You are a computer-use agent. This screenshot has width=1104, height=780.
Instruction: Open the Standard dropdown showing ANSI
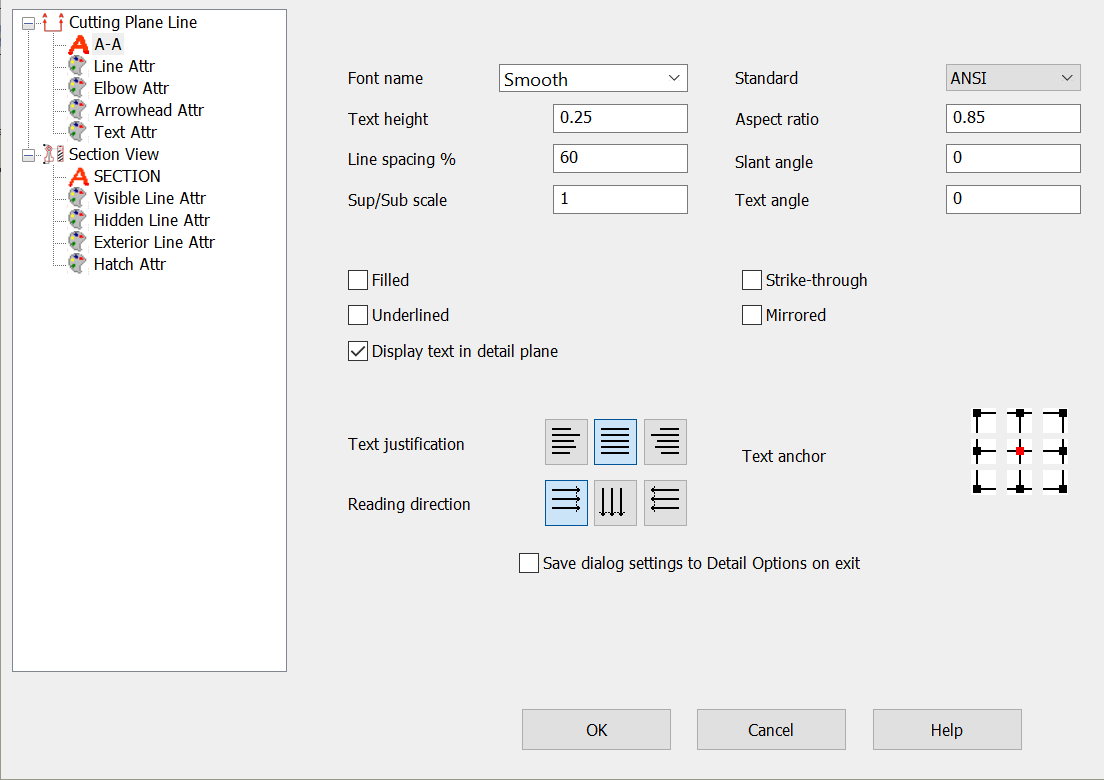pyautogui.click(x=1012, y=77)
